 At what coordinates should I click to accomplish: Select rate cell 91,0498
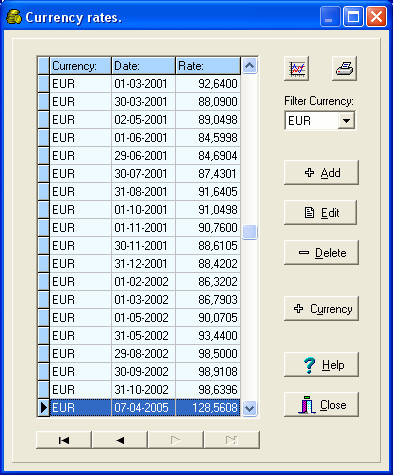tap(208, 210)
